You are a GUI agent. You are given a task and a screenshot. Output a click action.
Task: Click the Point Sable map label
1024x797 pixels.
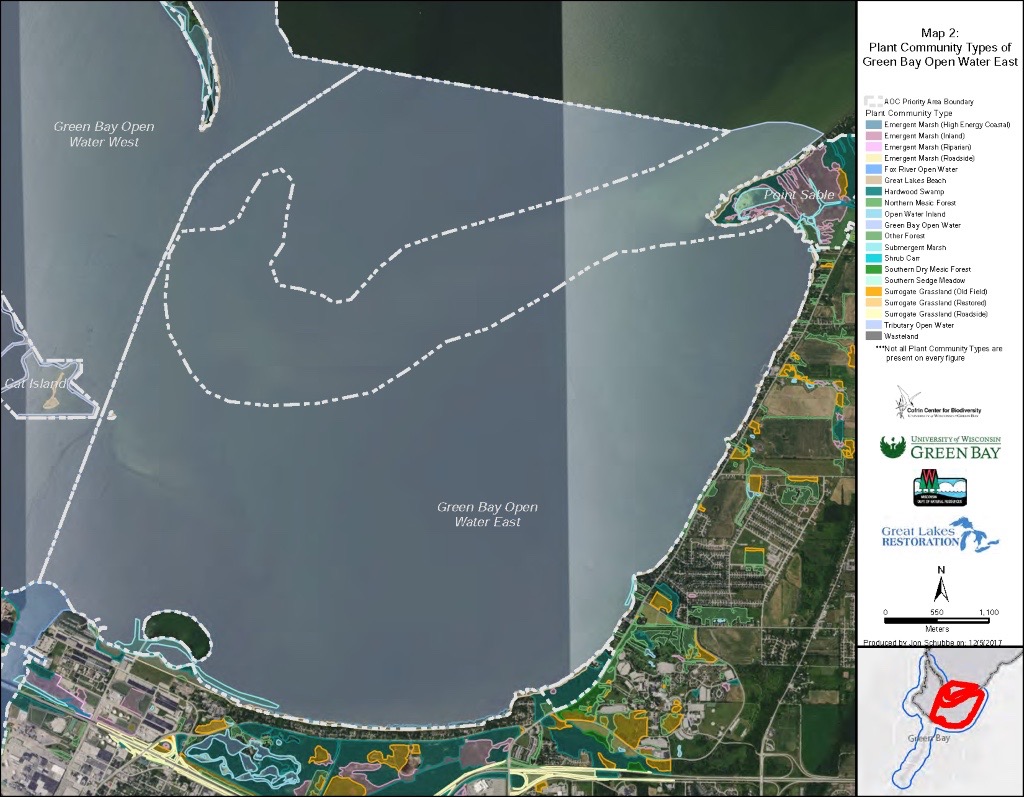point(798,194)
